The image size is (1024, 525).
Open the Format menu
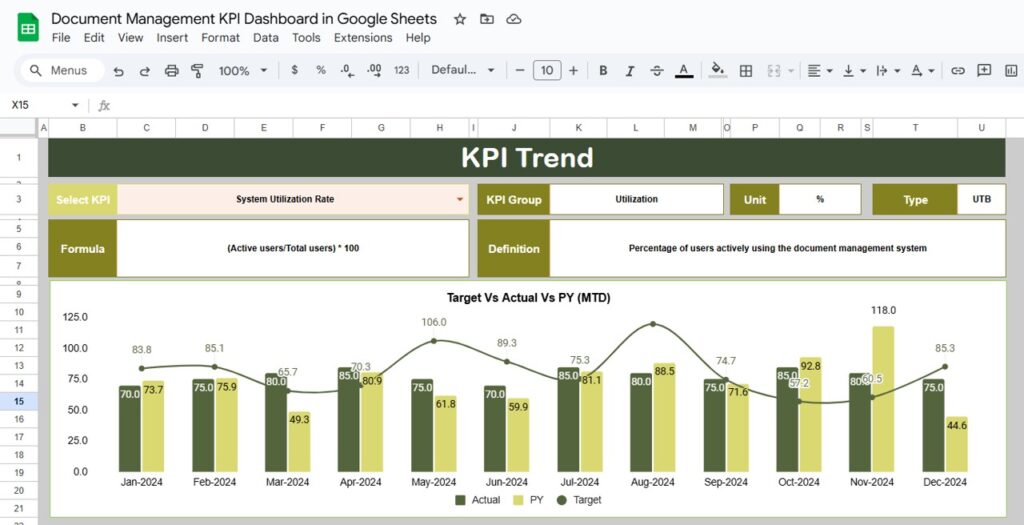[221, 38]
